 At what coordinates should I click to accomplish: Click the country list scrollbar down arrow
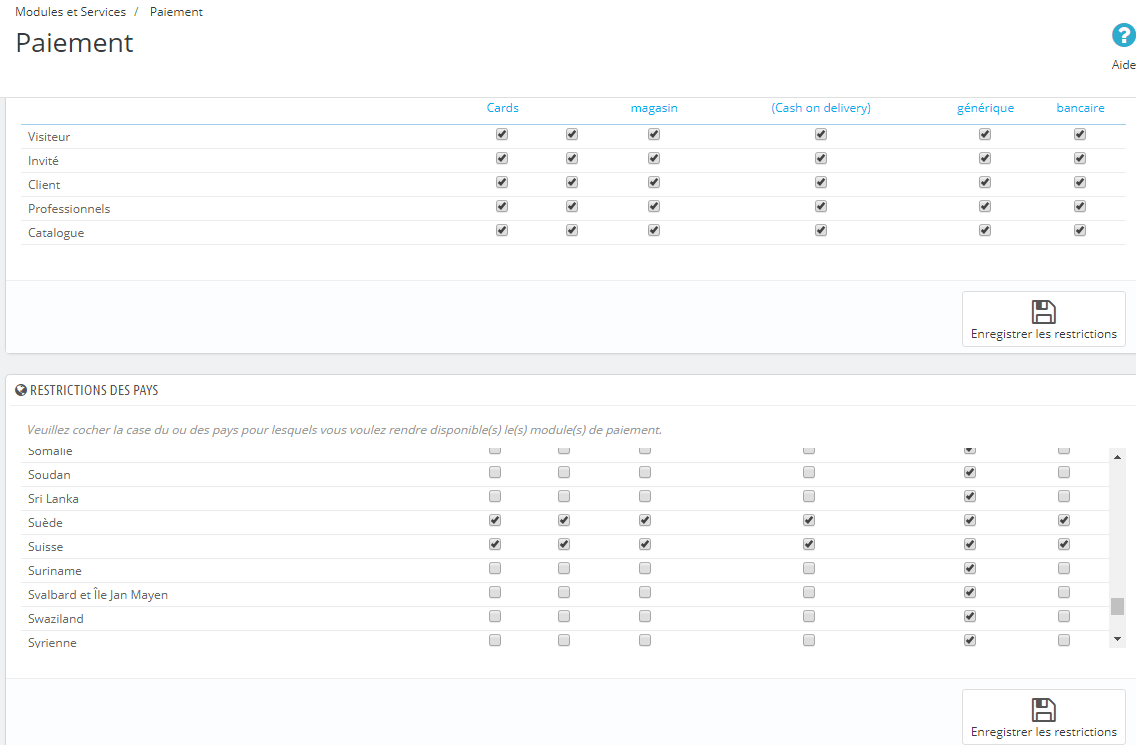point(1117,639)
